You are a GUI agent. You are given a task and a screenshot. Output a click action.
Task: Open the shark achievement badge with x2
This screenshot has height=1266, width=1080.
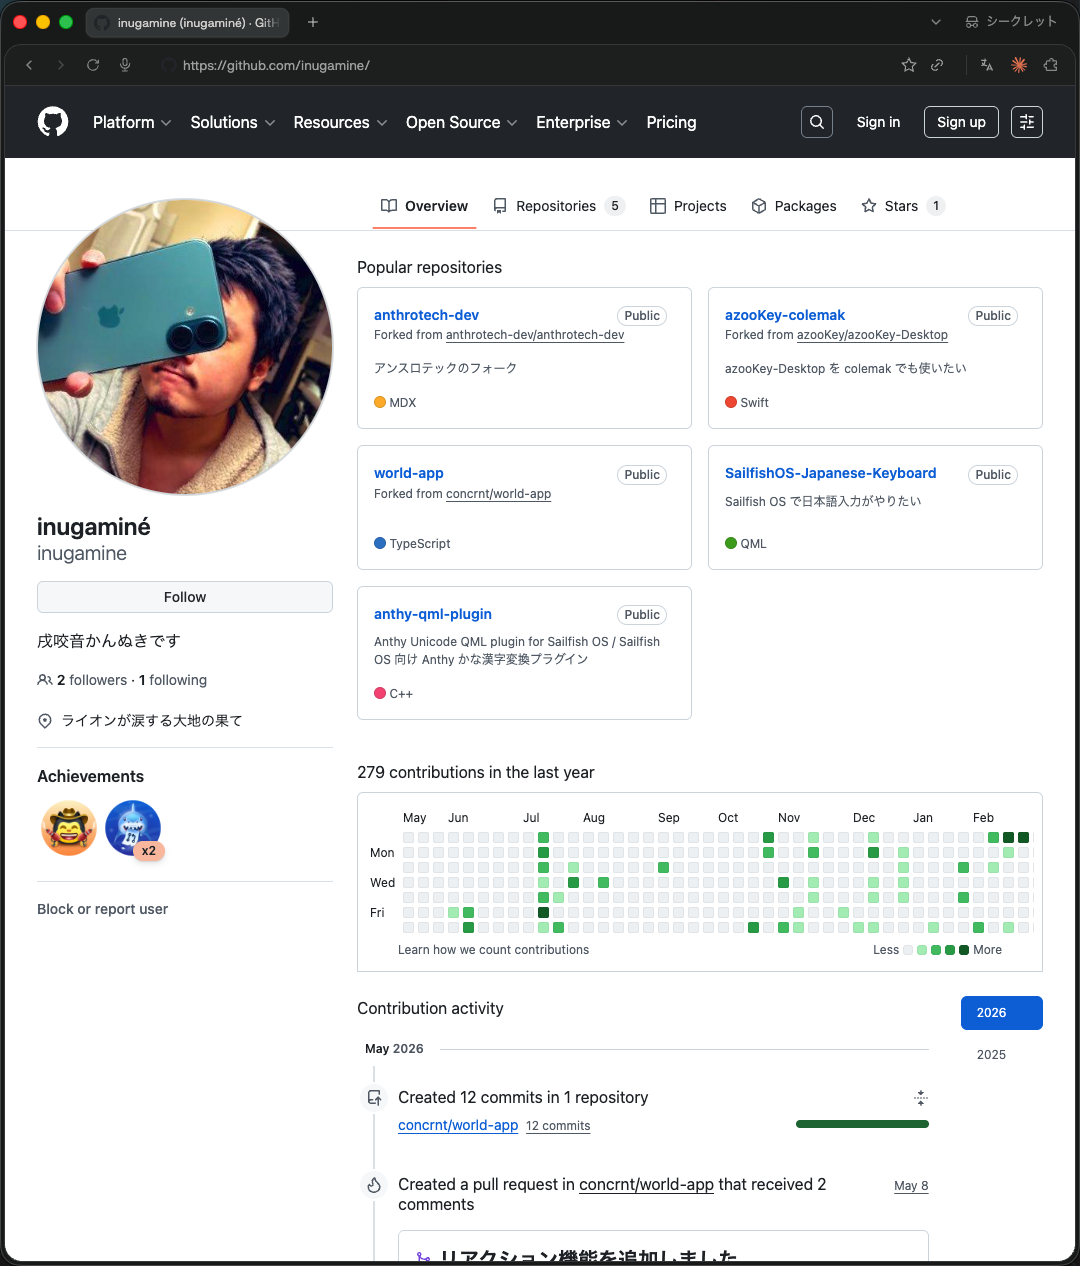[x=133, y=828]
